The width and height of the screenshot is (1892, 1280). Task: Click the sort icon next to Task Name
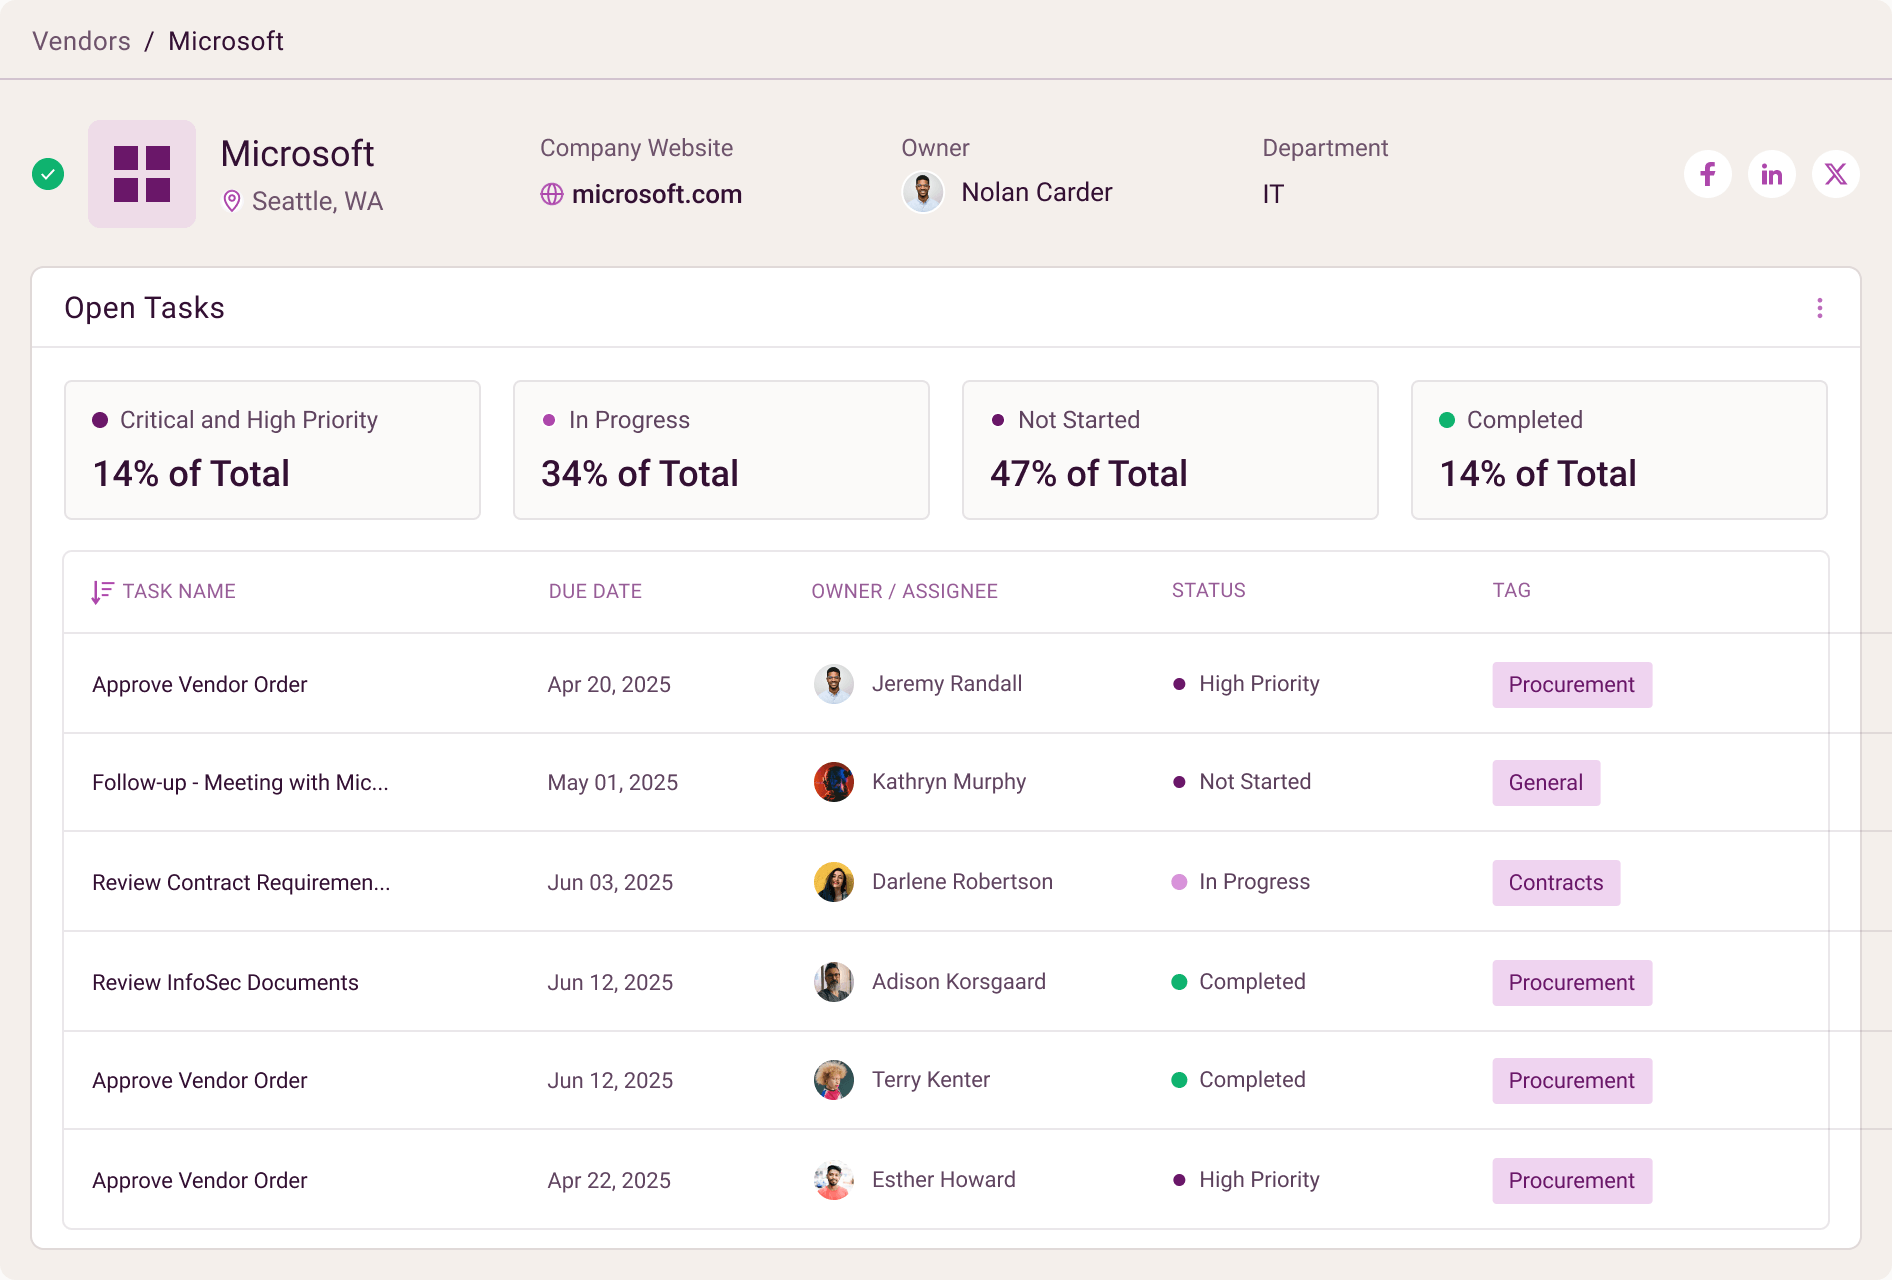tap(102, 592)
